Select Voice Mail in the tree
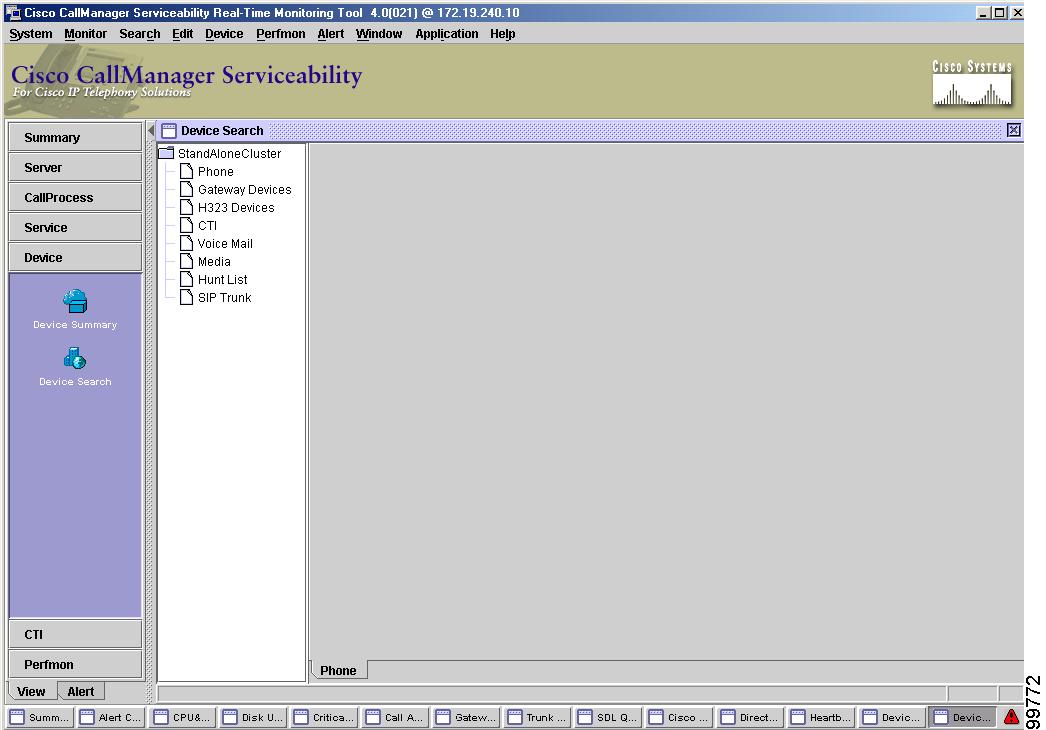 (x=225, y=244)
